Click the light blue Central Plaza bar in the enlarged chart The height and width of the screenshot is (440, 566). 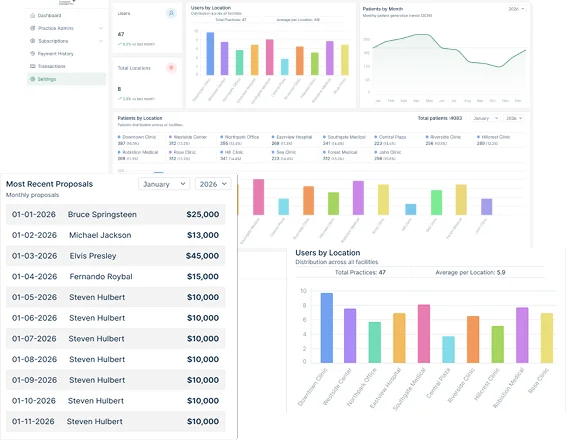point(448,350)
